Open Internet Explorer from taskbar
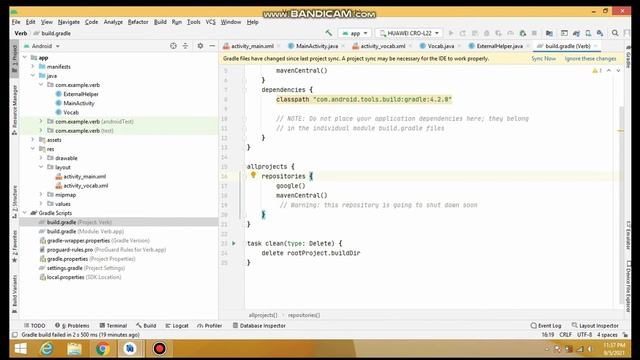Image resolution: width=640 pixels, height=360 pixels. click(47, 349)
